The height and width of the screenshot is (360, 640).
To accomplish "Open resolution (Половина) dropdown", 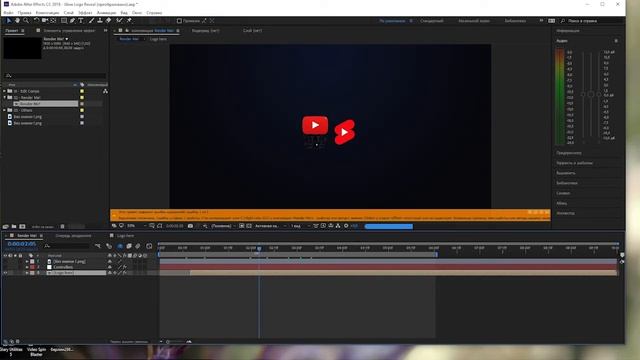I will pyautogui.click(x=223, y=226).
